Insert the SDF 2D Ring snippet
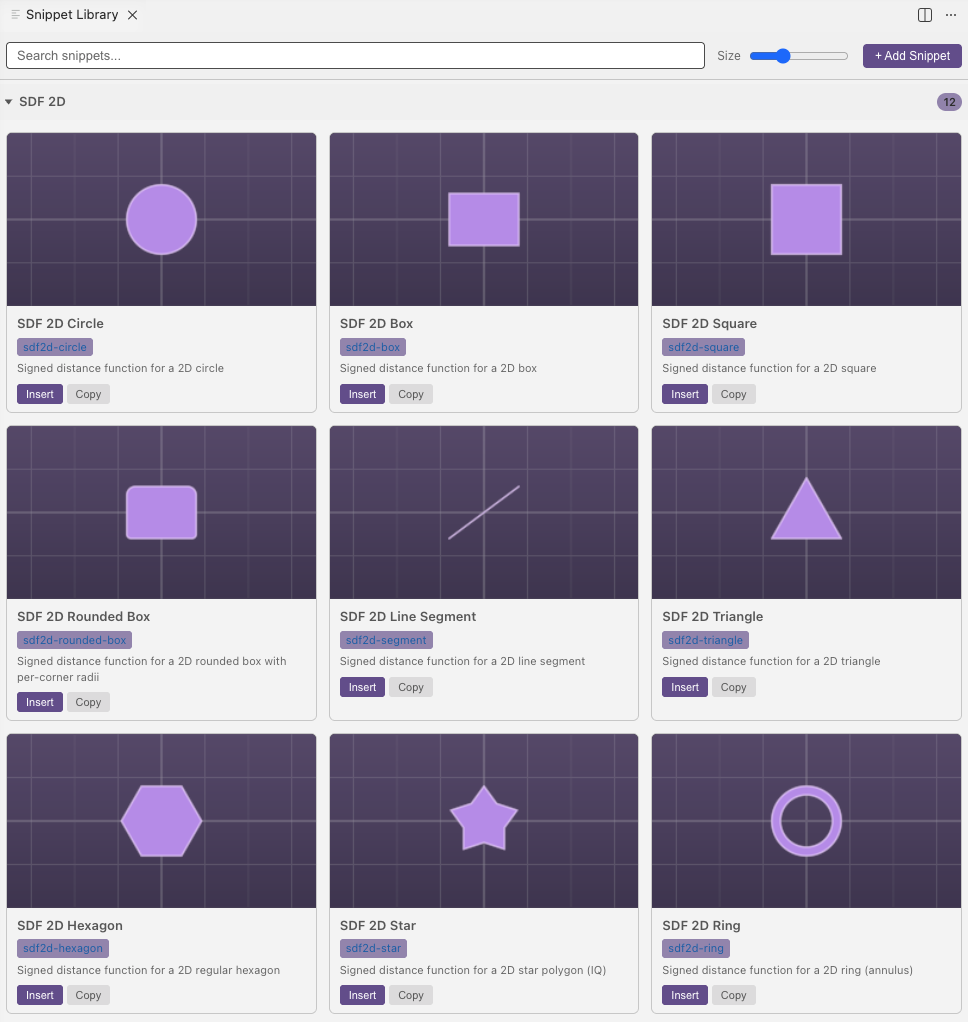 (685, 995)
